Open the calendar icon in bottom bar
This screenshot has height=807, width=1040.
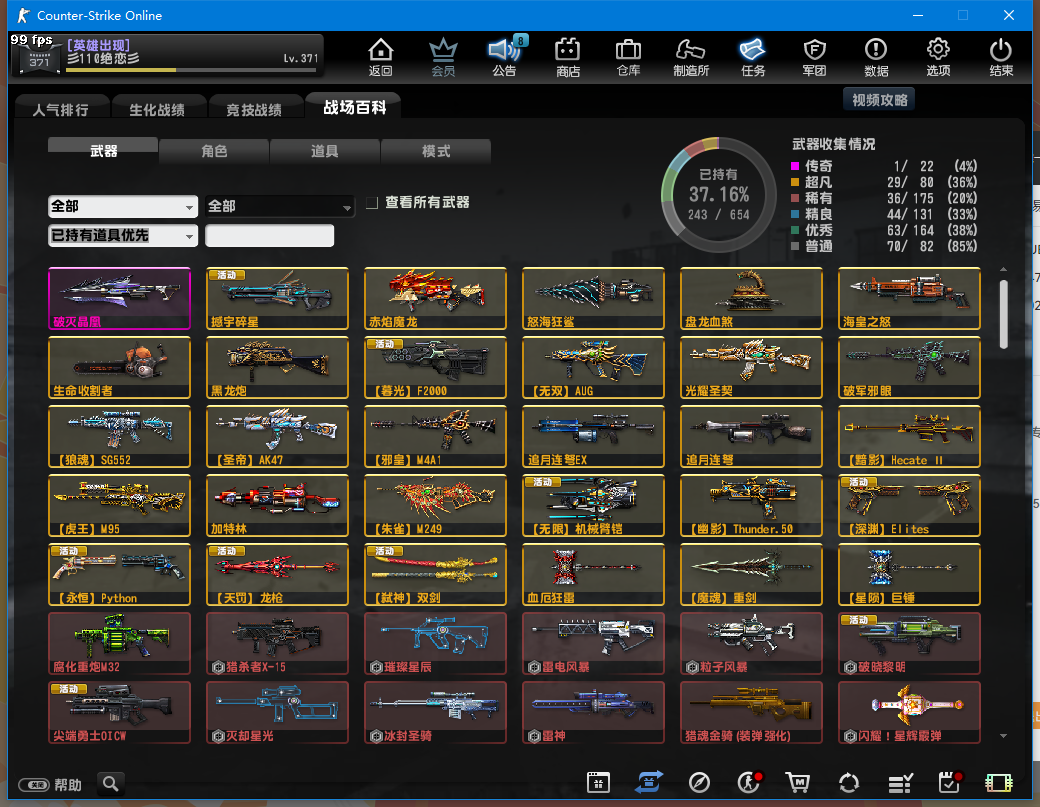[x=598, y=782]
